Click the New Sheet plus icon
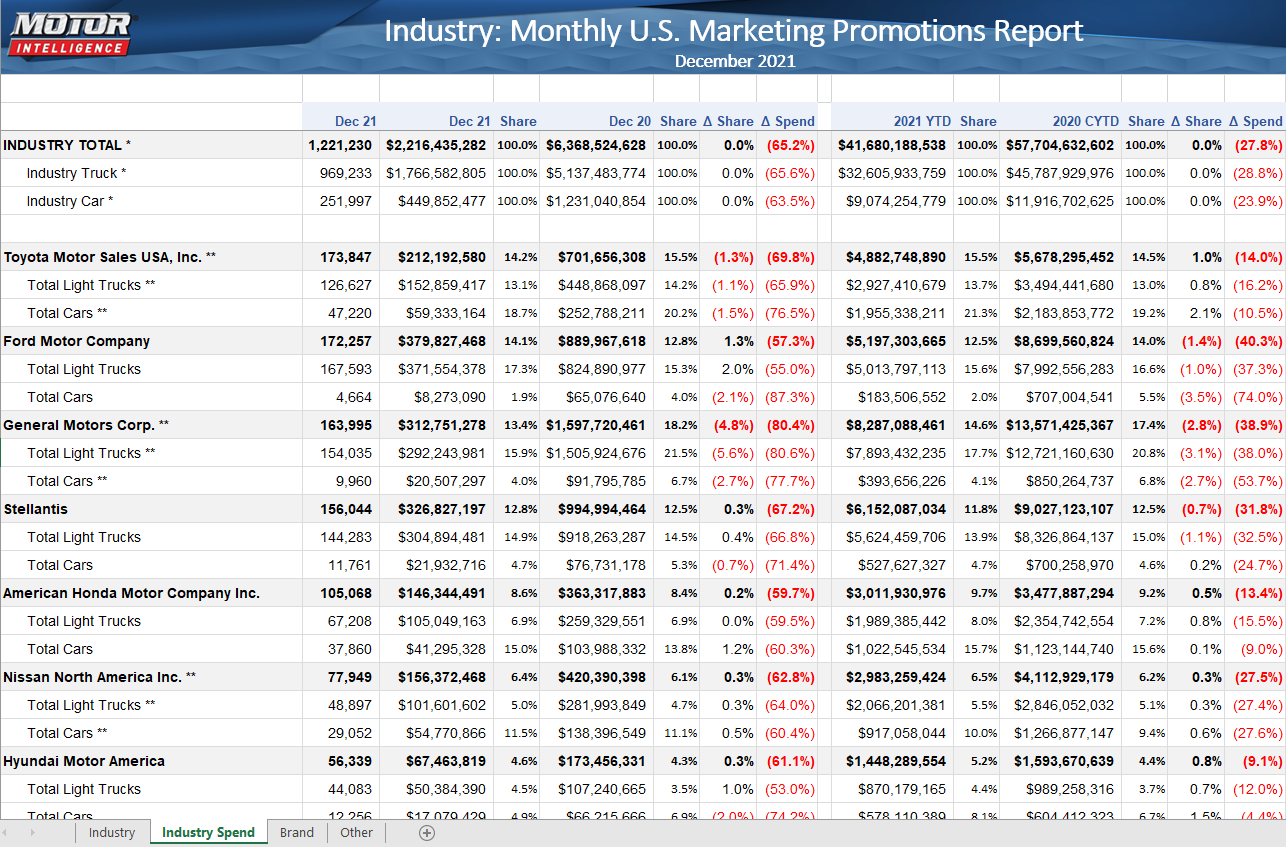Viewport: 1286px width, 847px height. 427,832
